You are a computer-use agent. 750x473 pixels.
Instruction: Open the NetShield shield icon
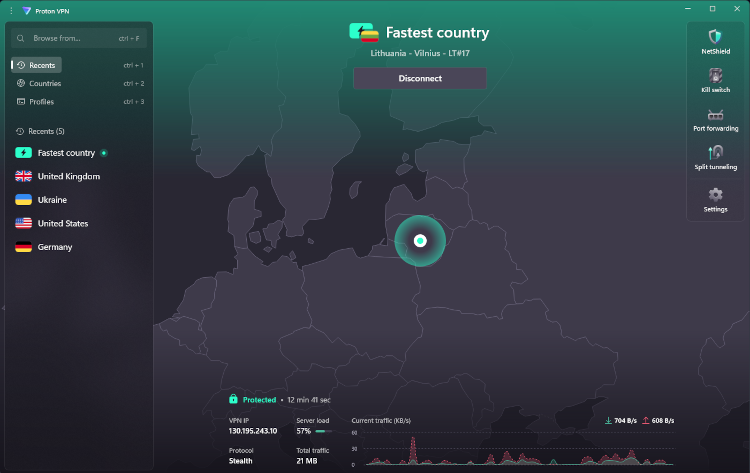(715, 36)
